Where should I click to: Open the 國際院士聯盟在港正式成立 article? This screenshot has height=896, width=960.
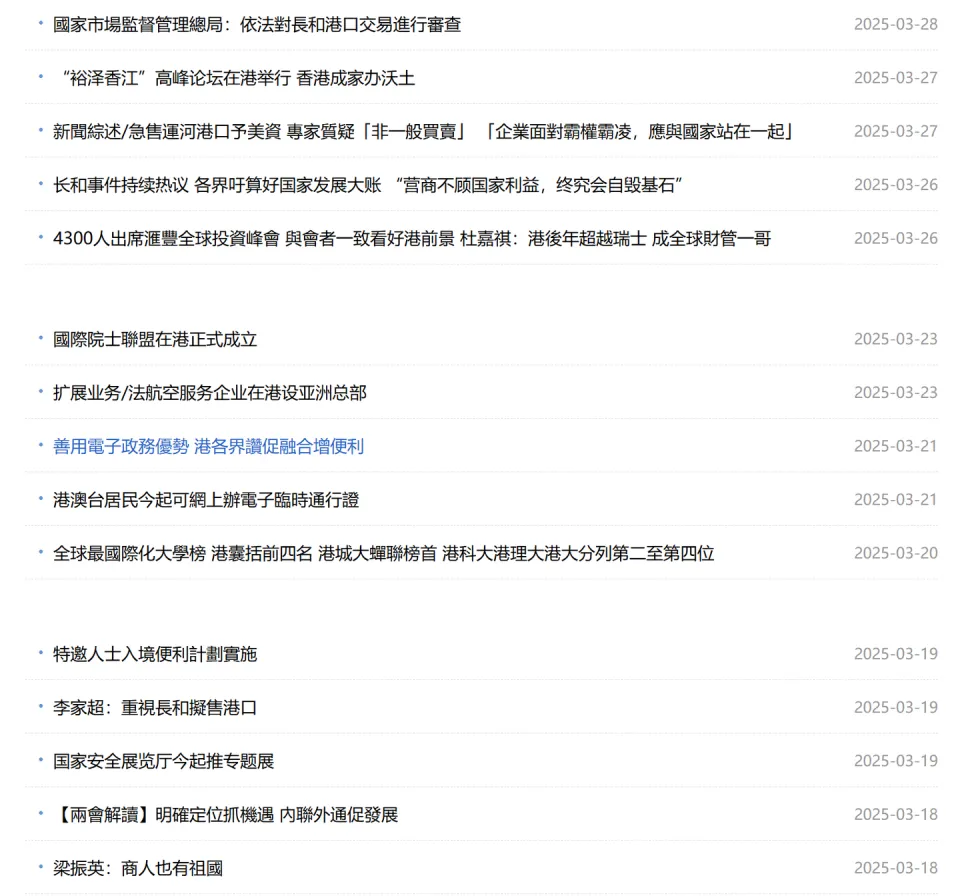155,339
